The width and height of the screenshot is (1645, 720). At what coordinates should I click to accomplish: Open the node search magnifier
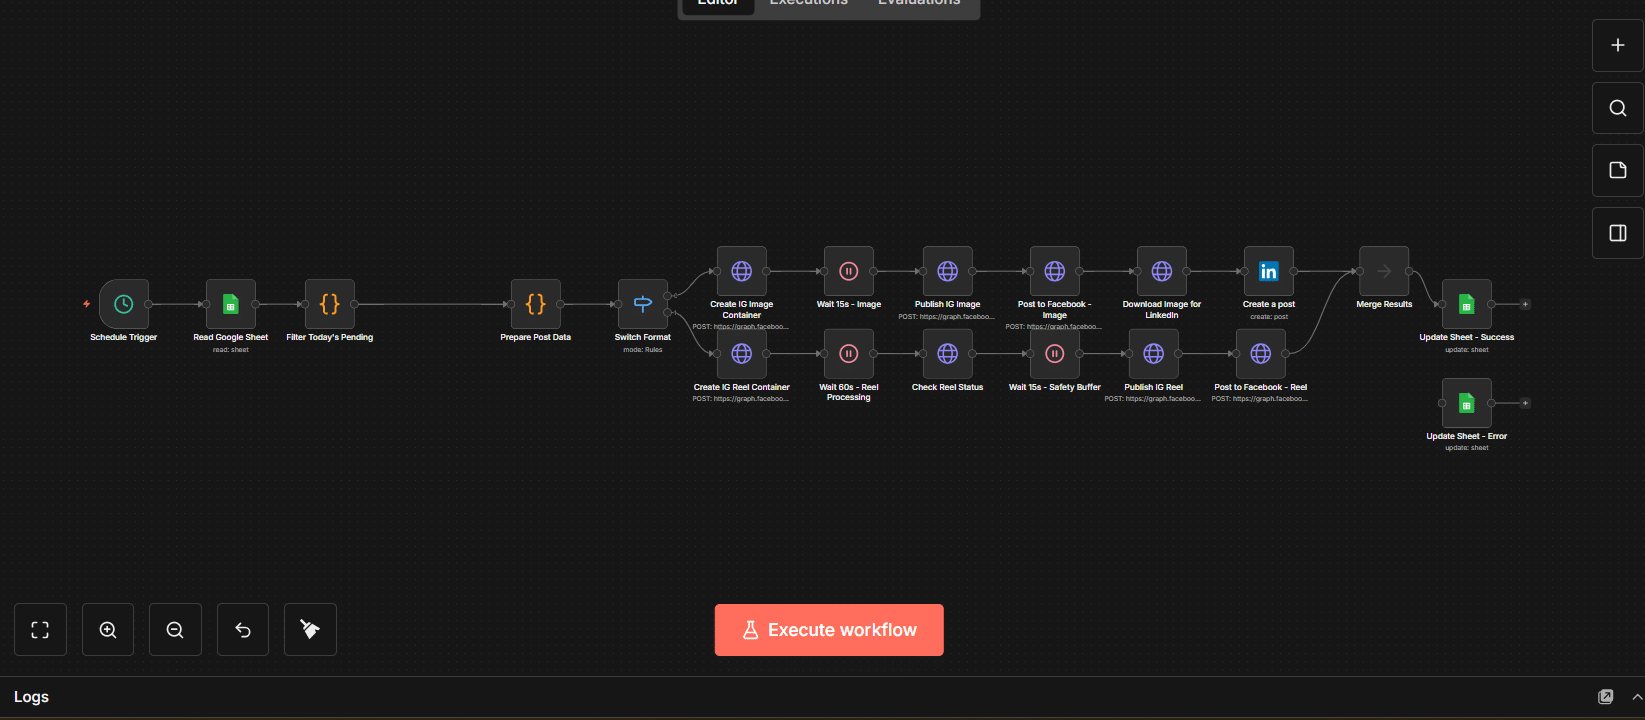(x=1618, y=108)
